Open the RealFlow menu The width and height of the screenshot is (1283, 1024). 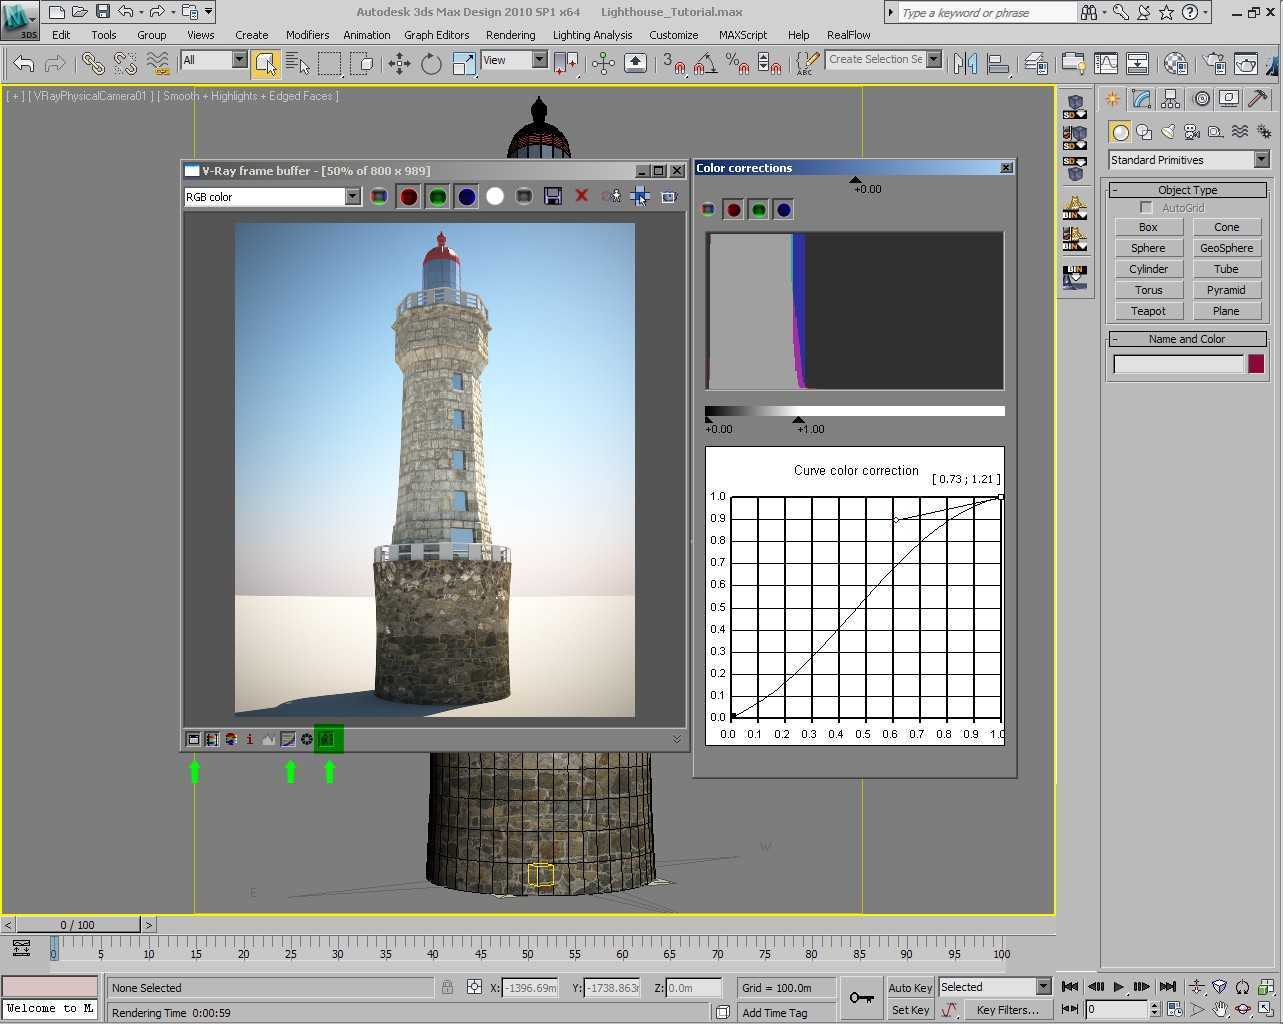click(x=848, y=34)
